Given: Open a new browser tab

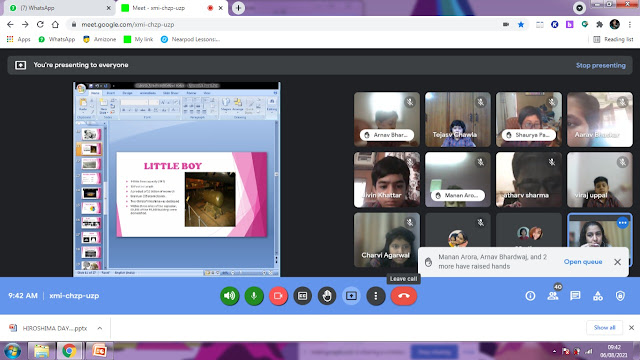Looking at the screenshot, I should (x=238, y=8).
